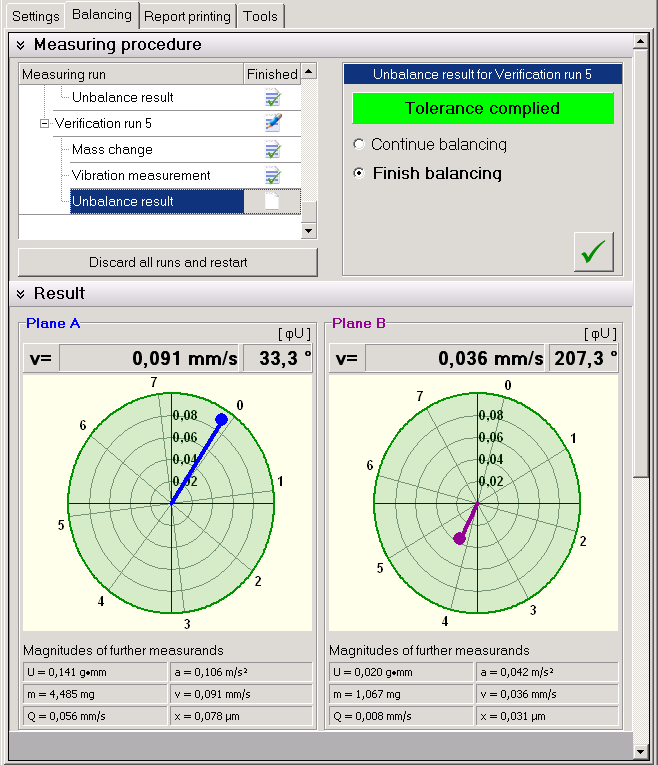Click the purple unbalance marker in Plane B
Image resolution: width=658 pixels, height=765 pixels.
[460, 539]
